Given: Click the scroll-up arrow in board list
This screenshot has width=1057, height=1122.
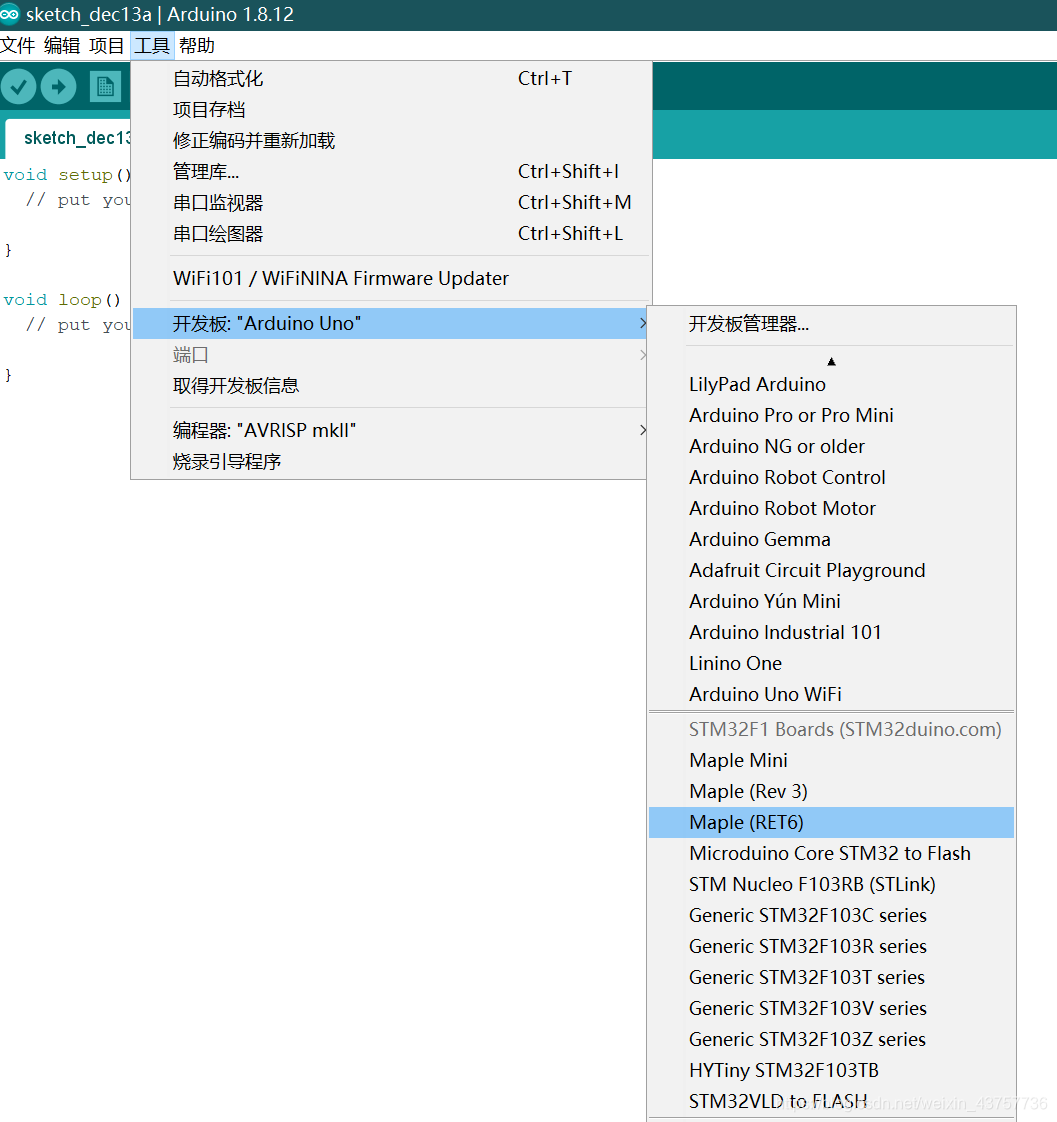Looking at the screenshot, I should (831, 360).
